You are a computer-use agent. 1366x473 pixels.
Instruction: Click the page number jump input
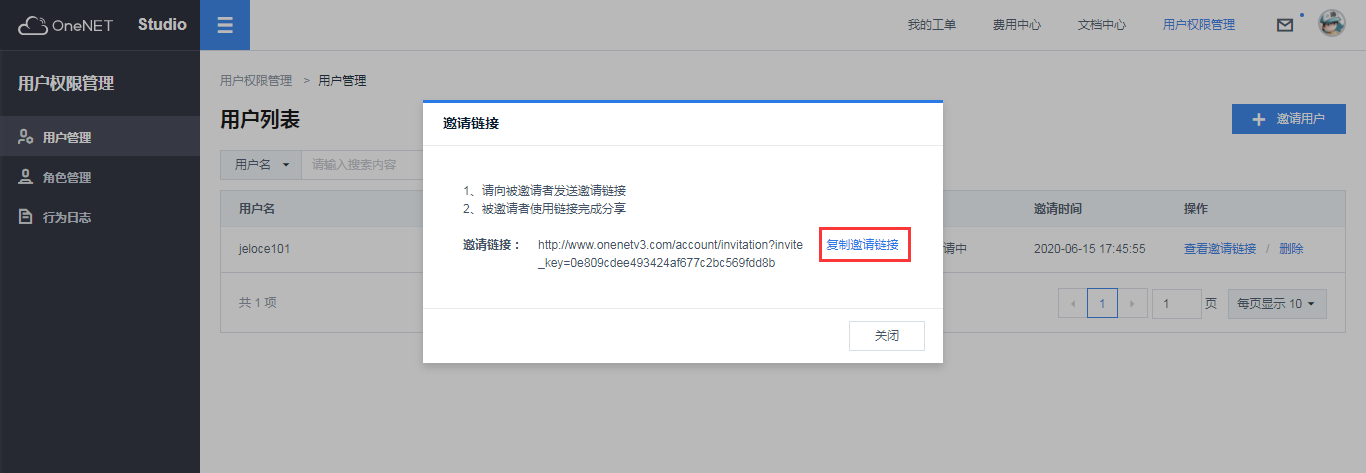[1176, 303]
